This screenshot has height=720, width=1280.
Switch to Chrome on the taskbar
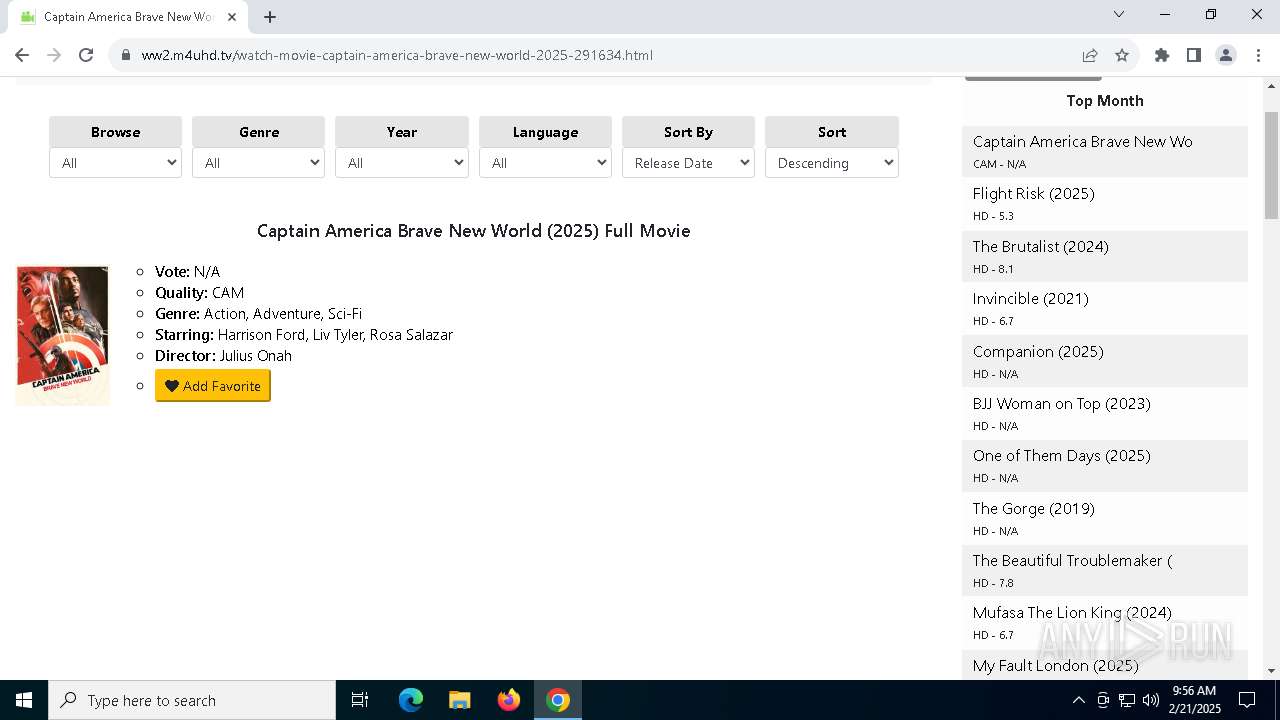(558, 700)
